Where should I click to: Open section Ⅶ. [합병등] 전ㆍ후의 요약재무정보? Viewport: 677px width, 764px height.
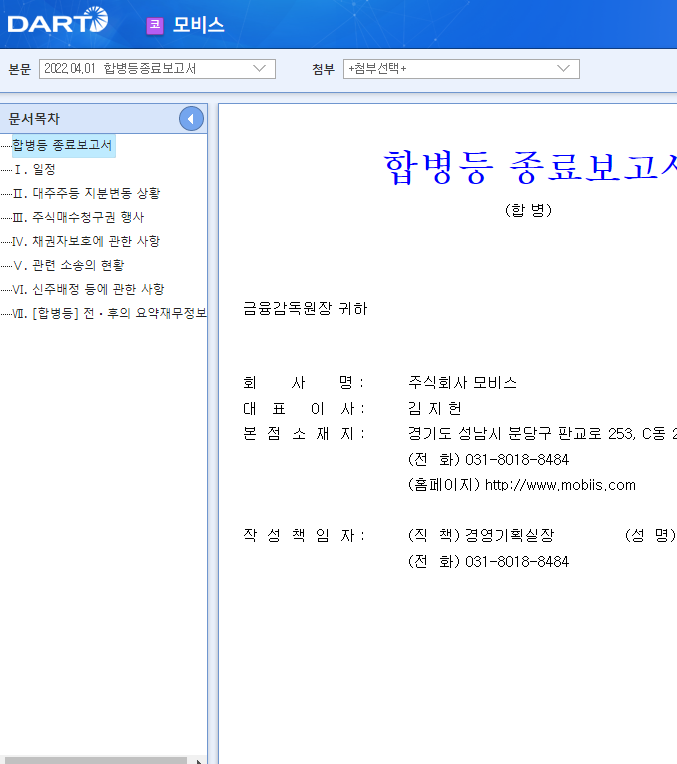click(110, 313)
